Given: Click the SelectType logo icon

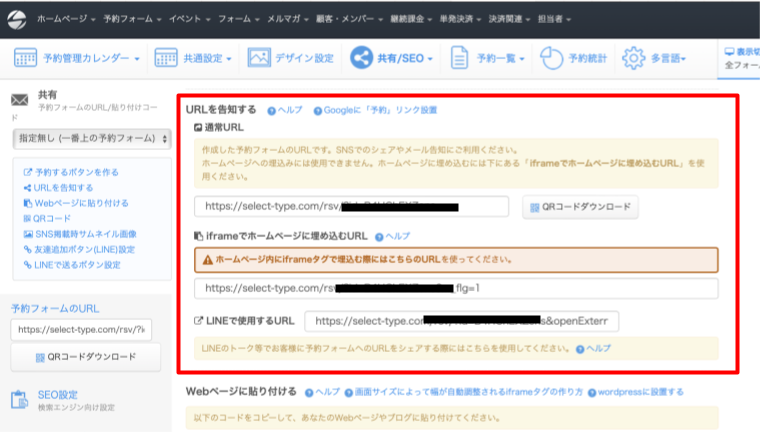Looking at the screenshot, I should point(17,19).
